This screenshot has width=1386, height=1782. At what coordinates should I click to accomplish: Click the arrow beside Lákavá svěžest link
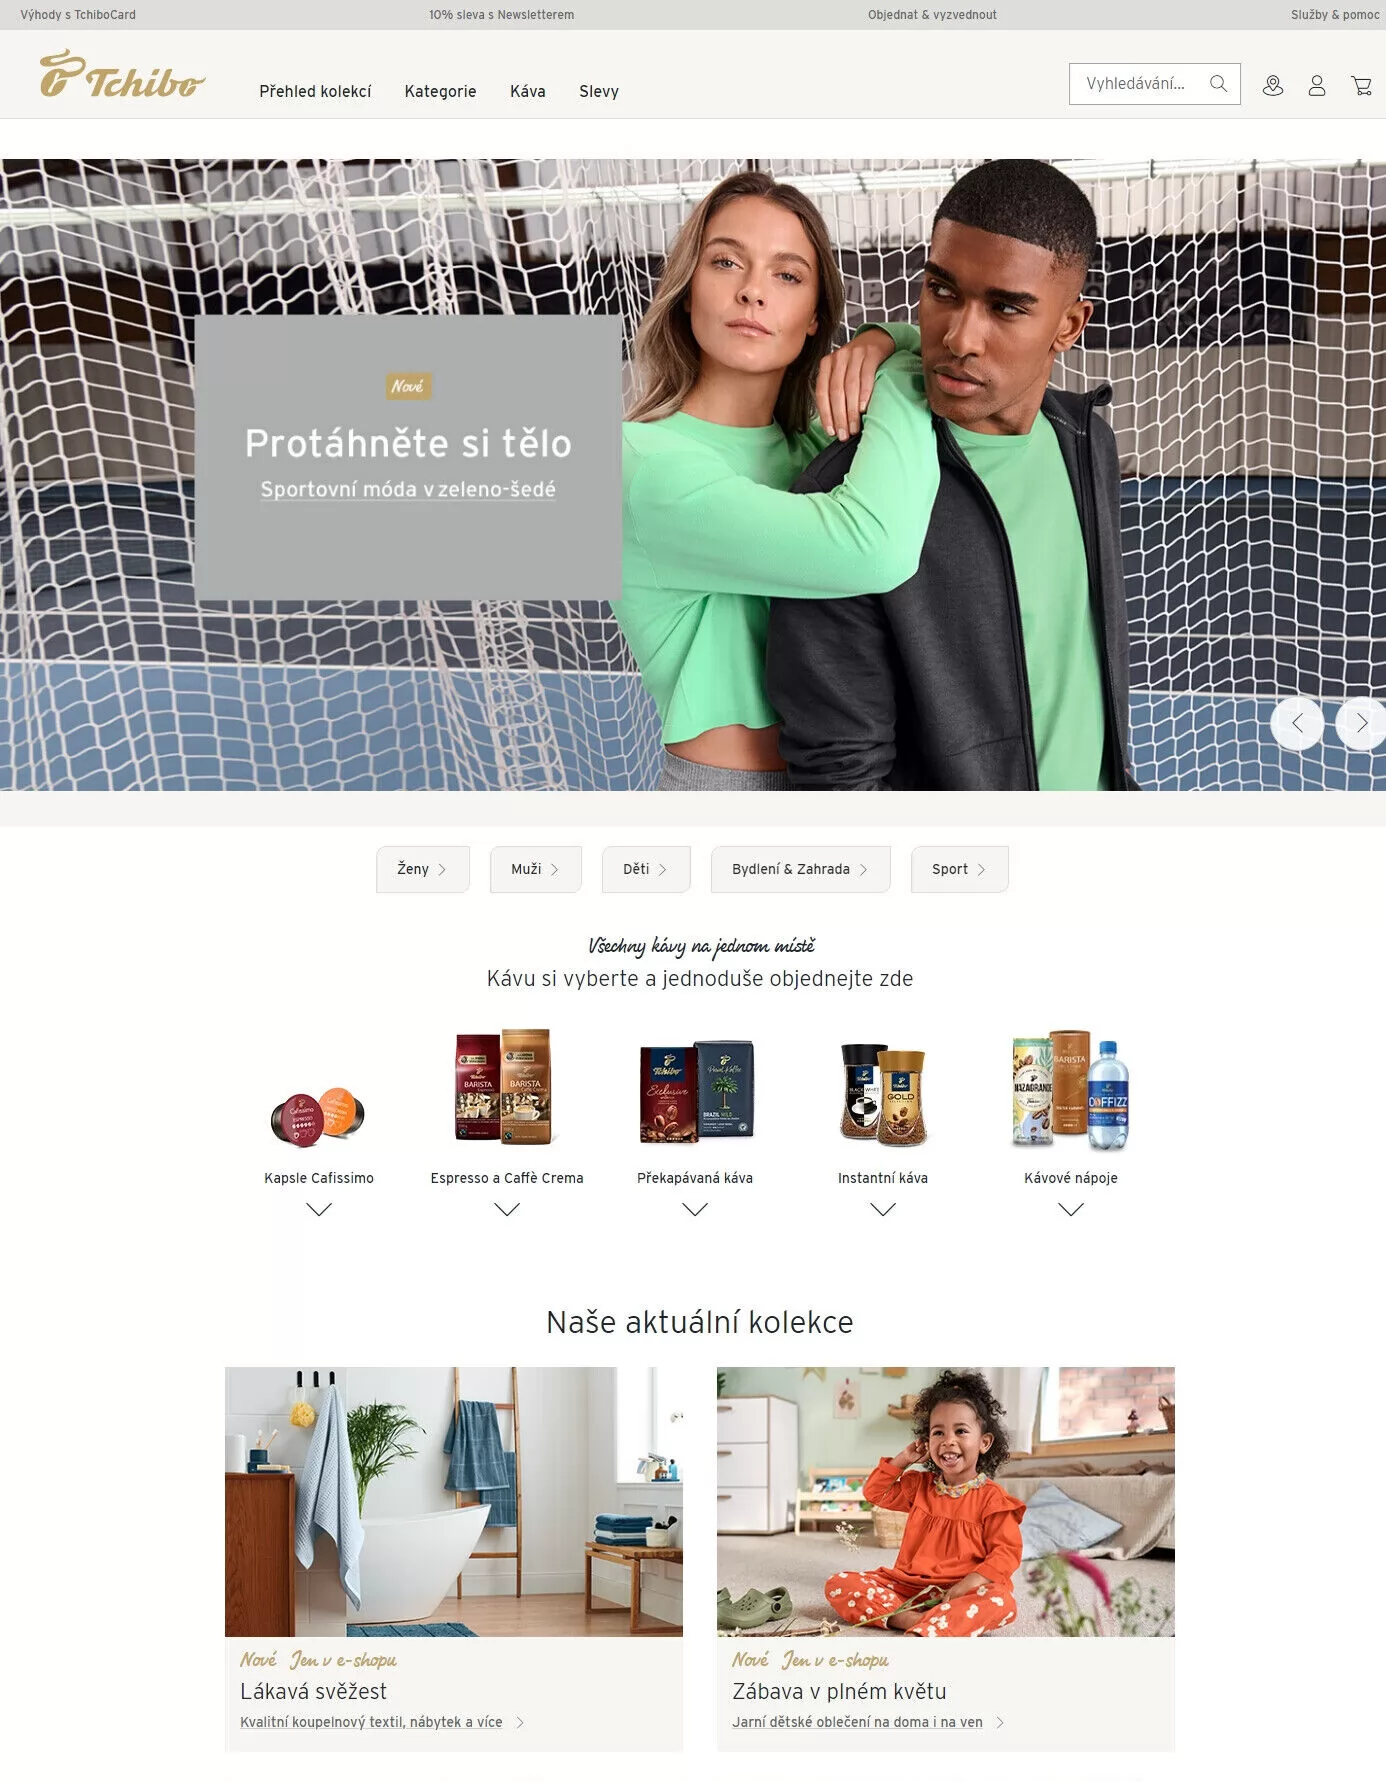click(x=519, y=1722)
